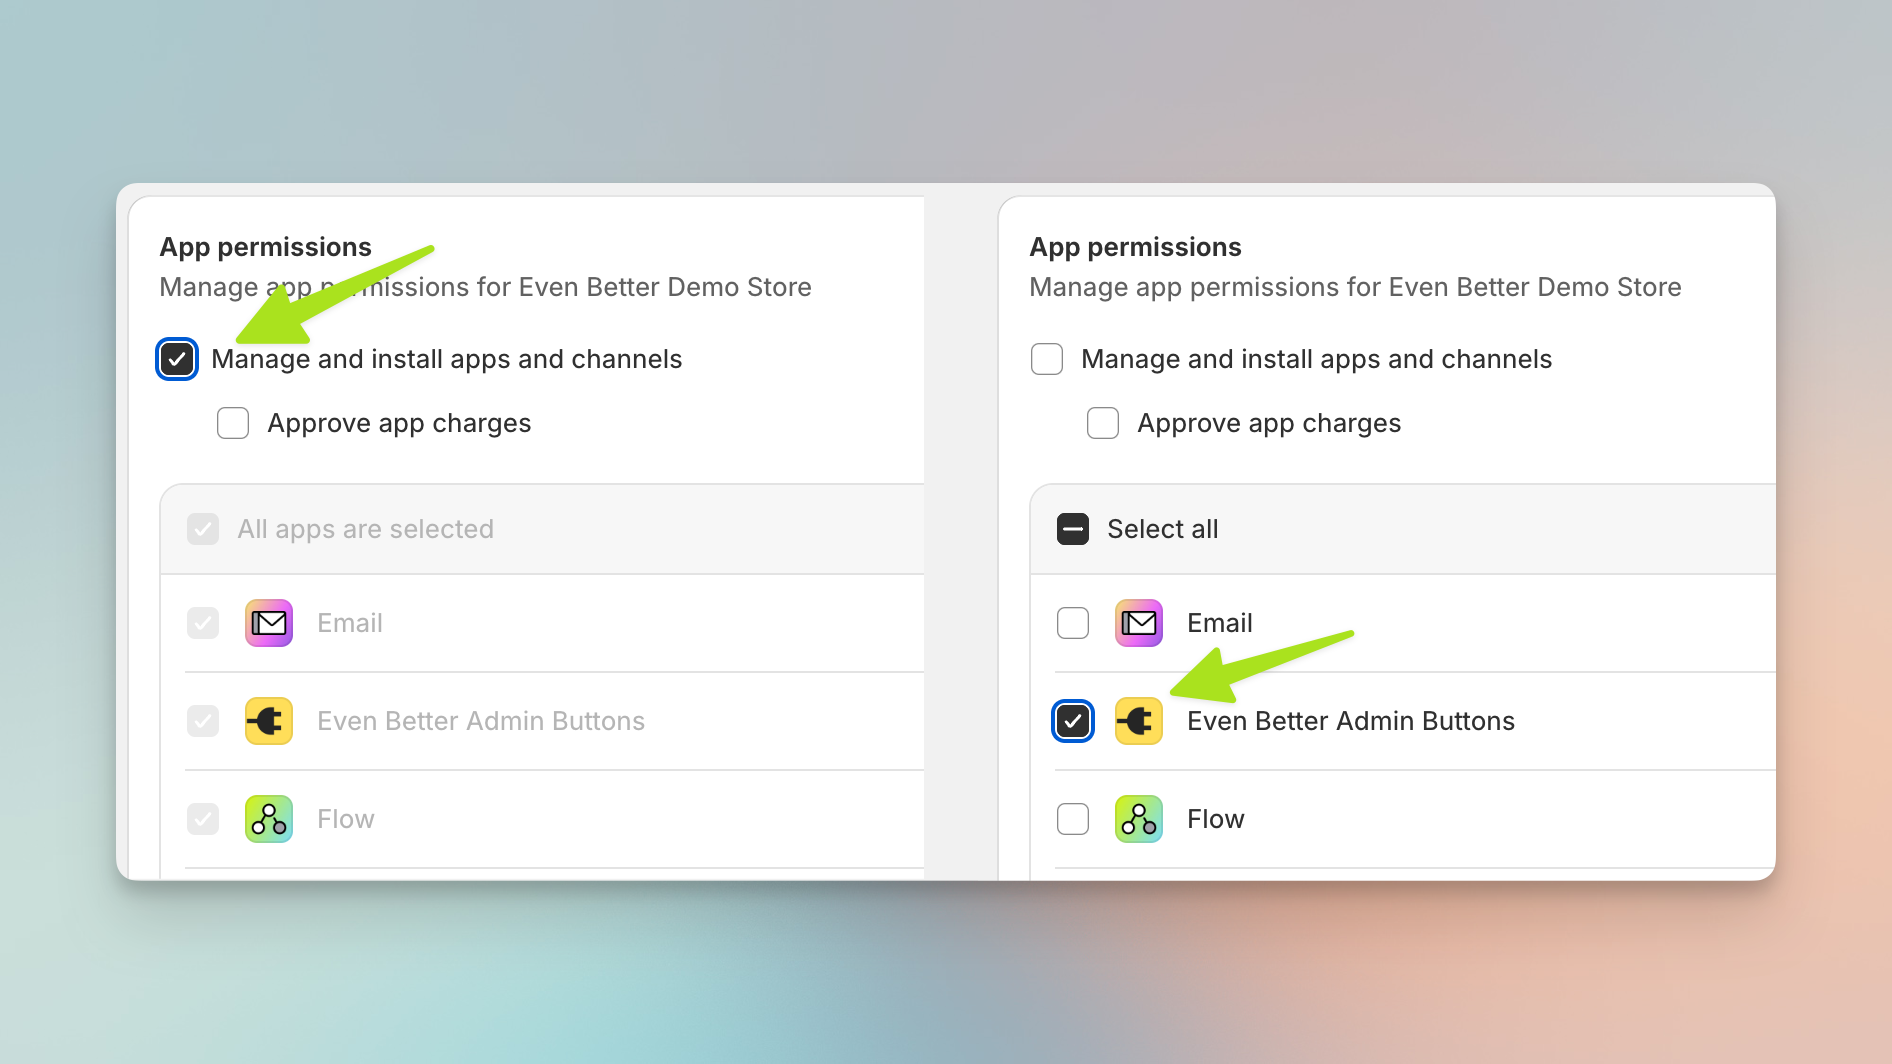Click right panel 'Manage app permissions' description
This screenshot has height=1064, width=1892.
tap(1356, 287)
